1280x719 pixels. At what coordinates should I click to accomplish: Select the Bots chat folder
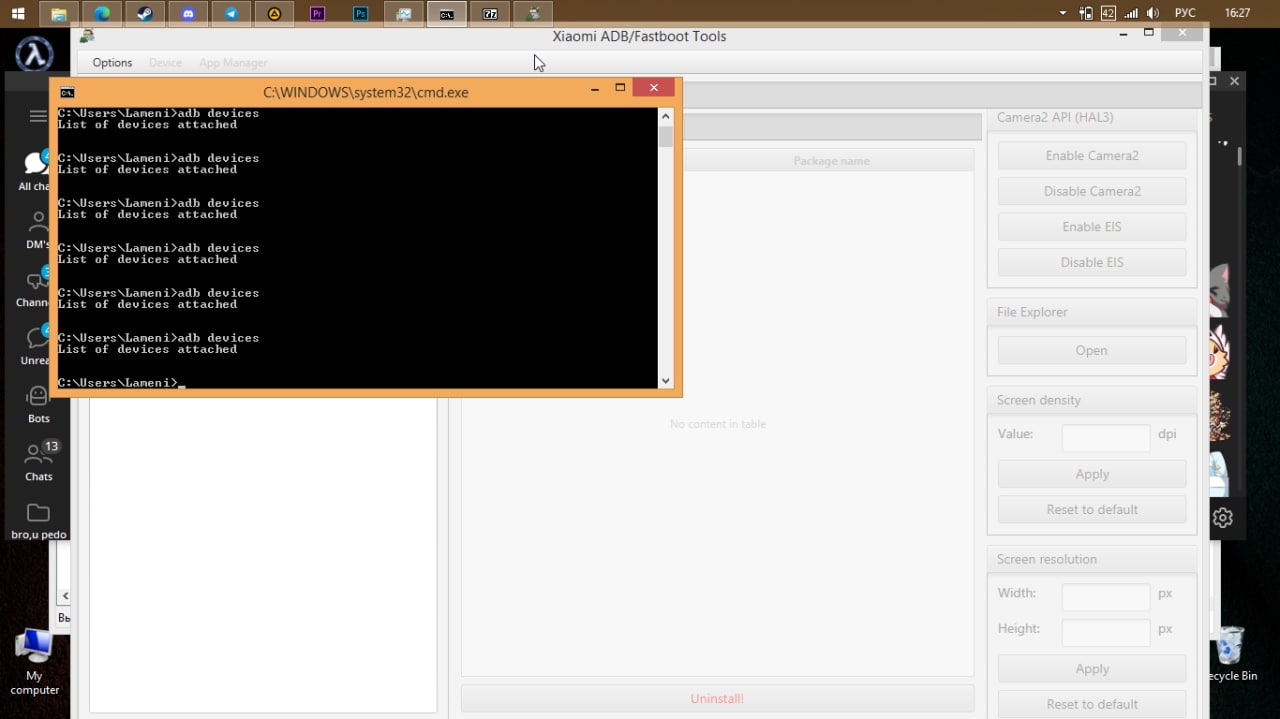point(38,404)
